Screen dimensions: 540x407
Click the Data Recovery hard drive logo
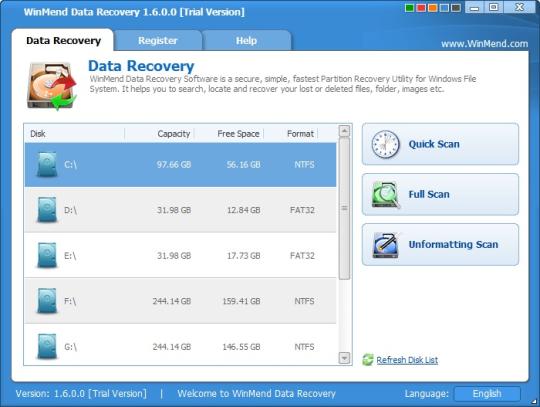52,86
